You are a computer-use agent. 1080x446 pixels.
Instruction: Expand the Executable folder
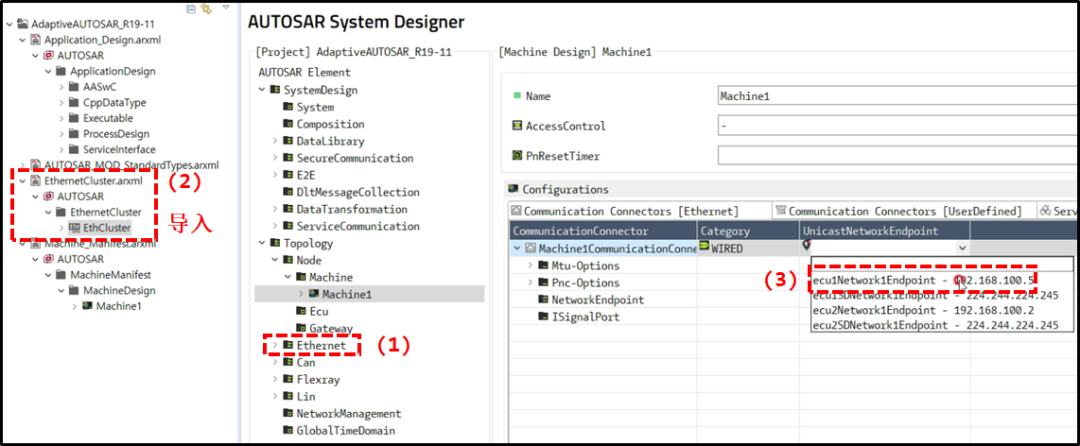point(61,118)
